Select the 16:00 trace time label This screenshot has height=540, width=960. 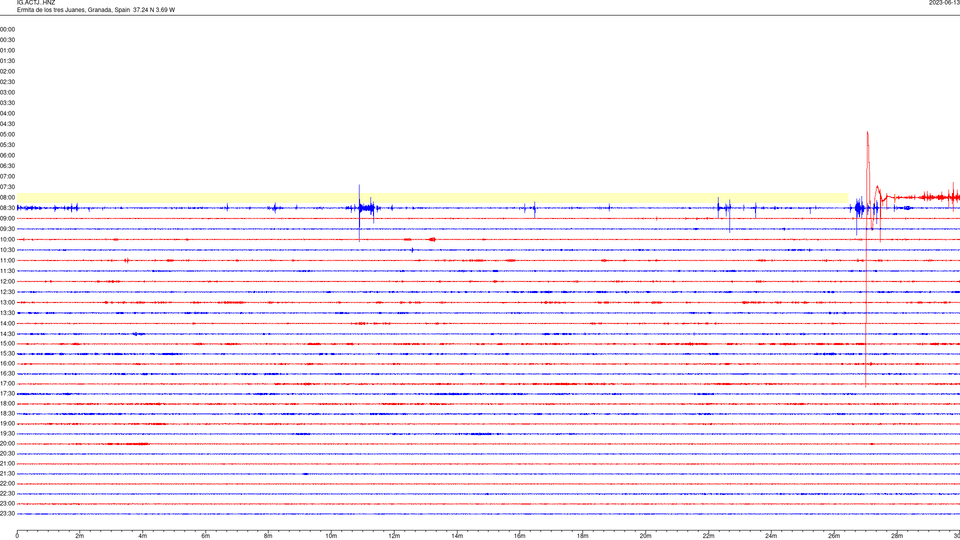tap(7, 363)
